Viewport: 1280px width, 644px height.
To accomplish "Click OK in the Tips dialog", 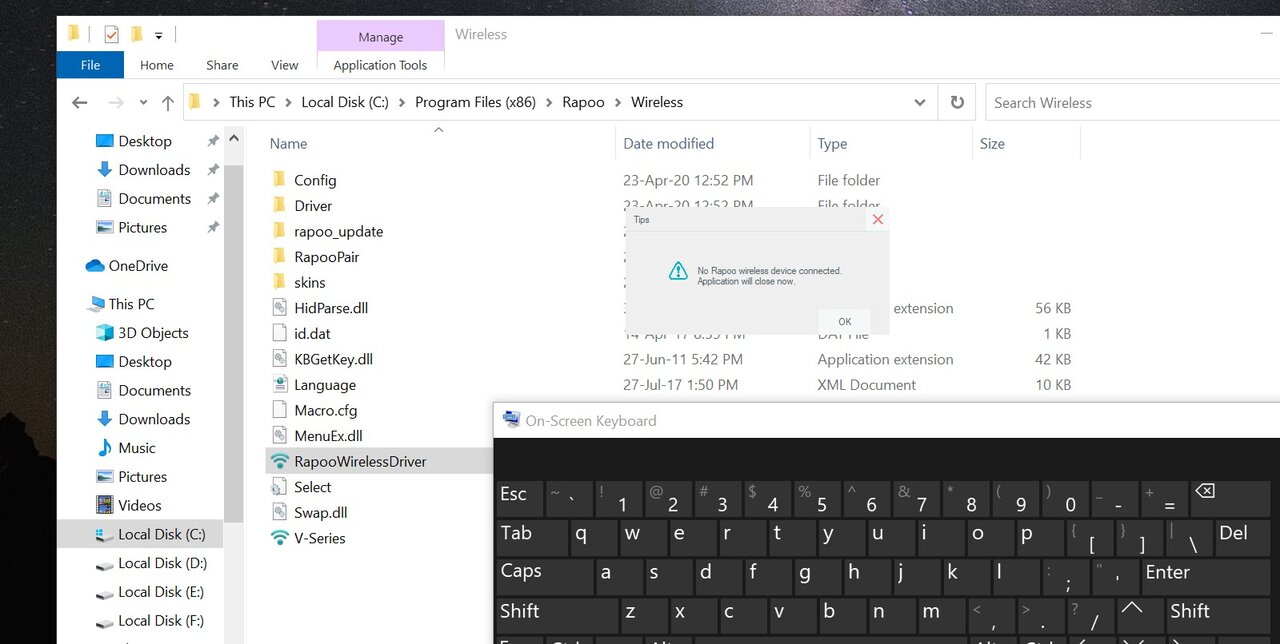I will point(844,321).
